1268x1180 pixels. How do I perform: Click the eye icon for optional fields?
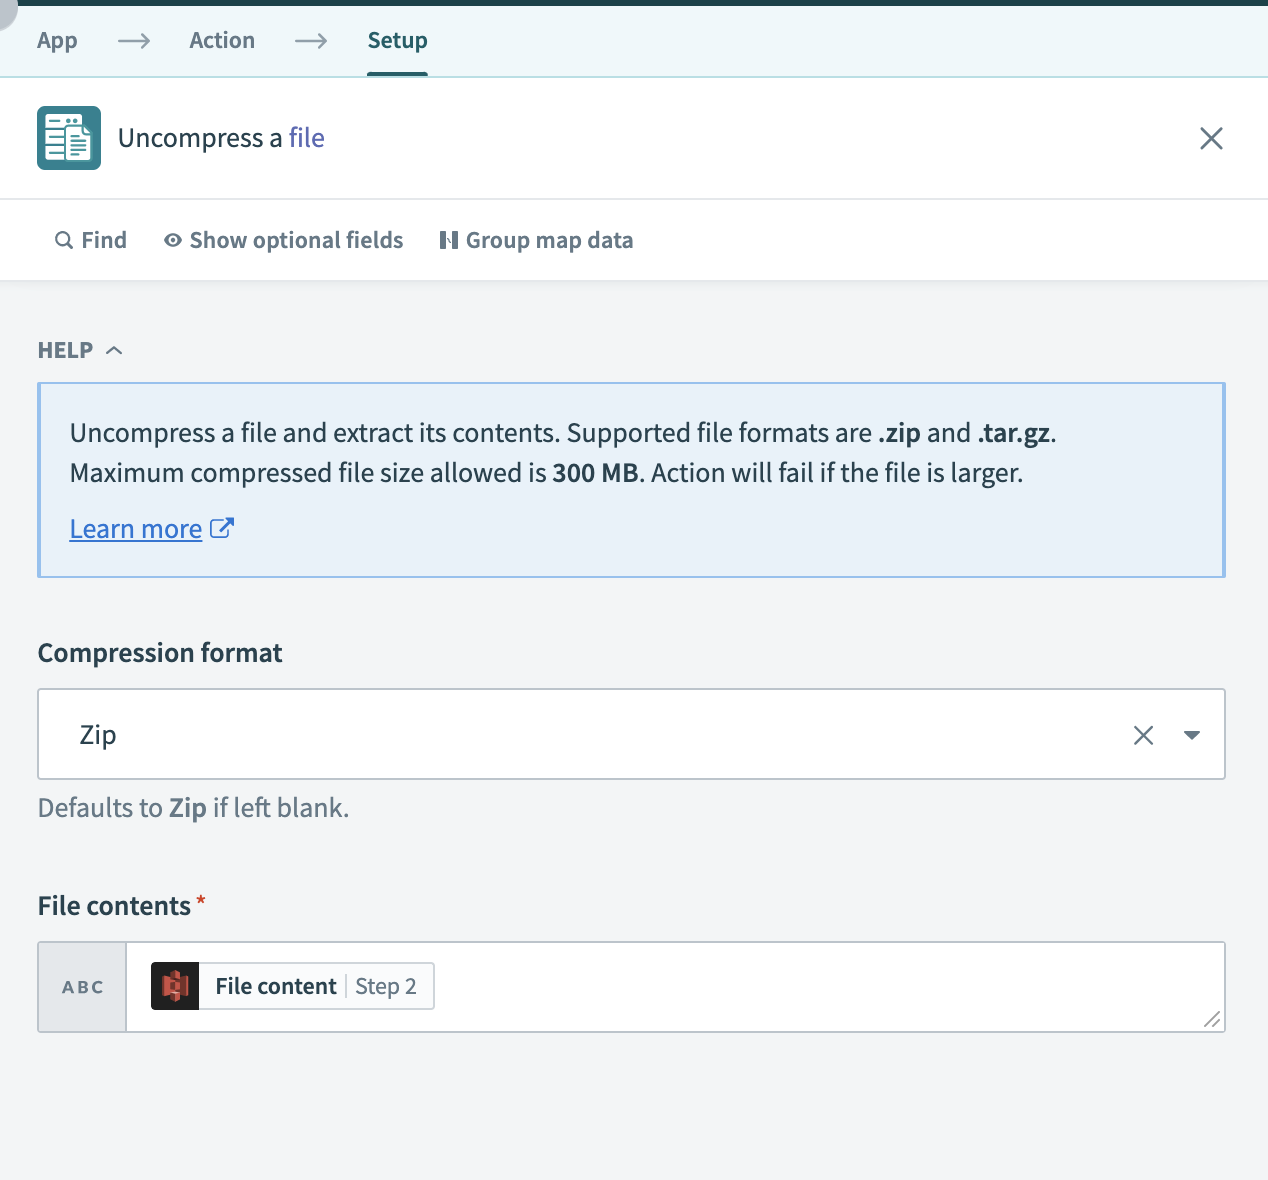click(172, 240)
